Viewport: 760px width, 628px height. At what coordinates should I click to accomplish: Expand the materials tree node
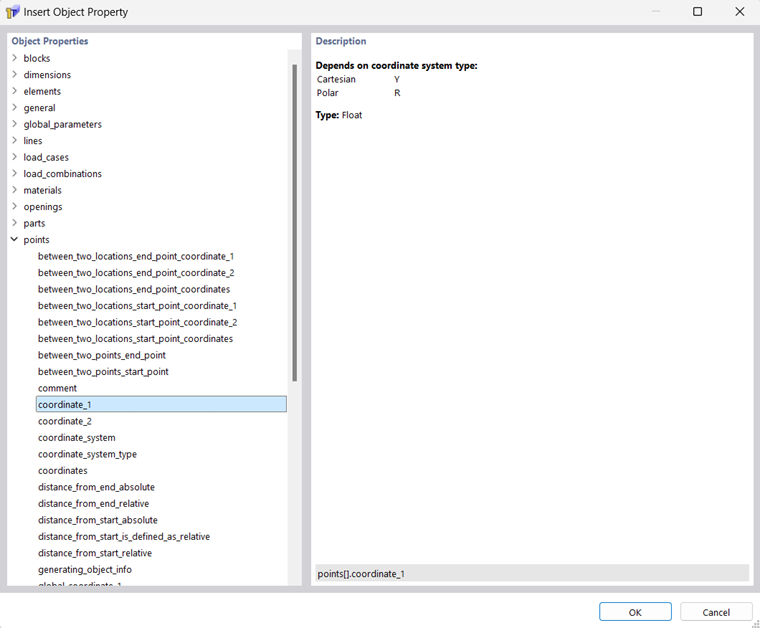click(15, 189)
